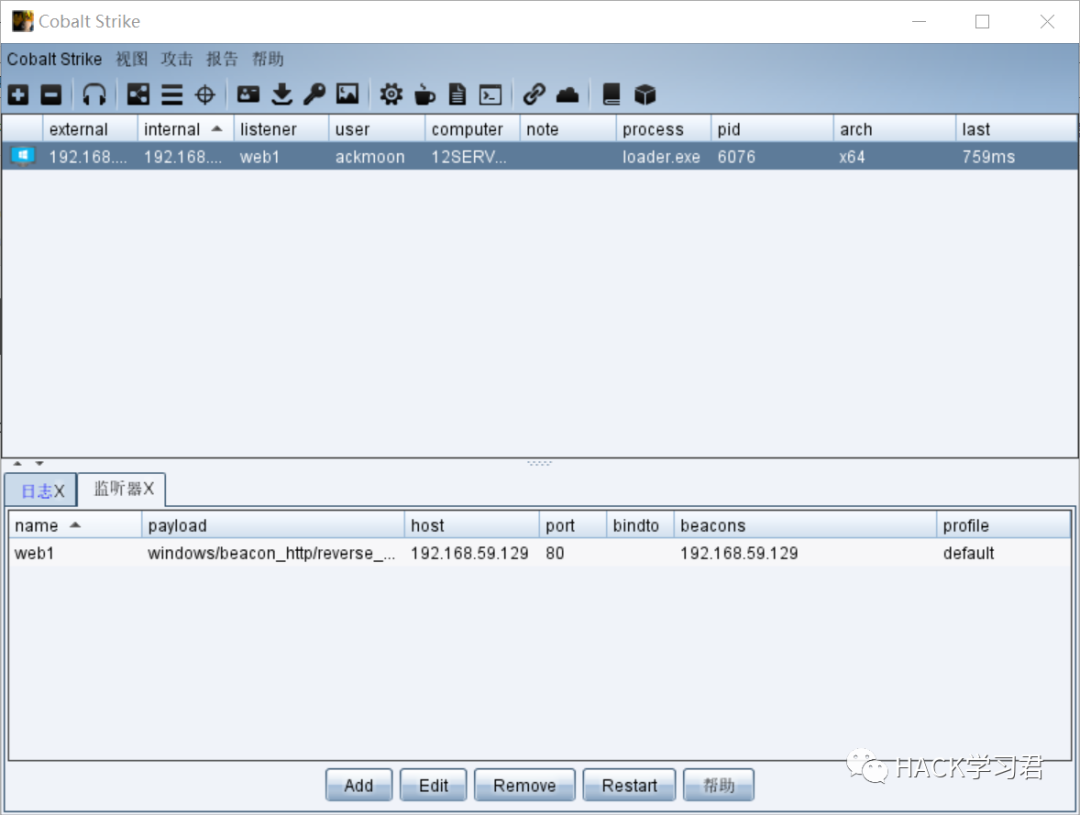Sort sessions by internal column header

pyautogui.click(x=185, y=129)
